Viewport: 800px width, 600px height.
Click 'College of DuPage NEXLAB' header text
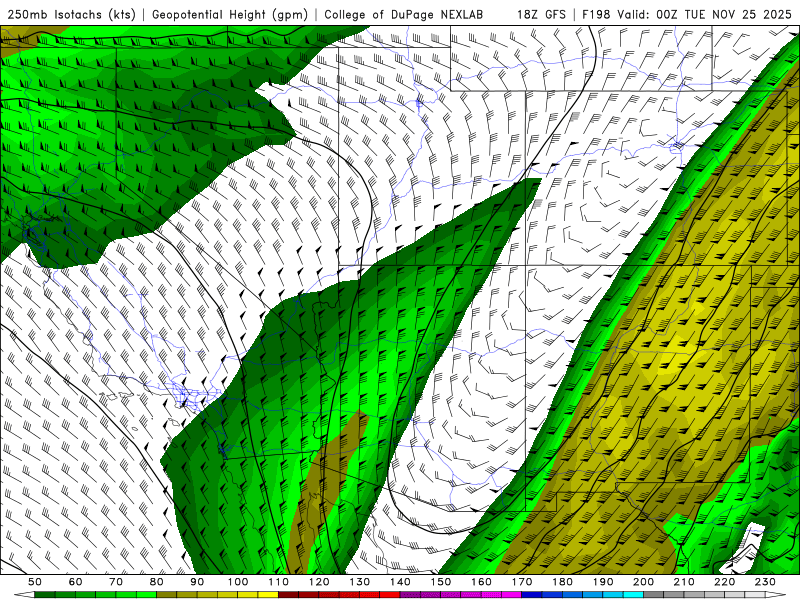point(404,14)
